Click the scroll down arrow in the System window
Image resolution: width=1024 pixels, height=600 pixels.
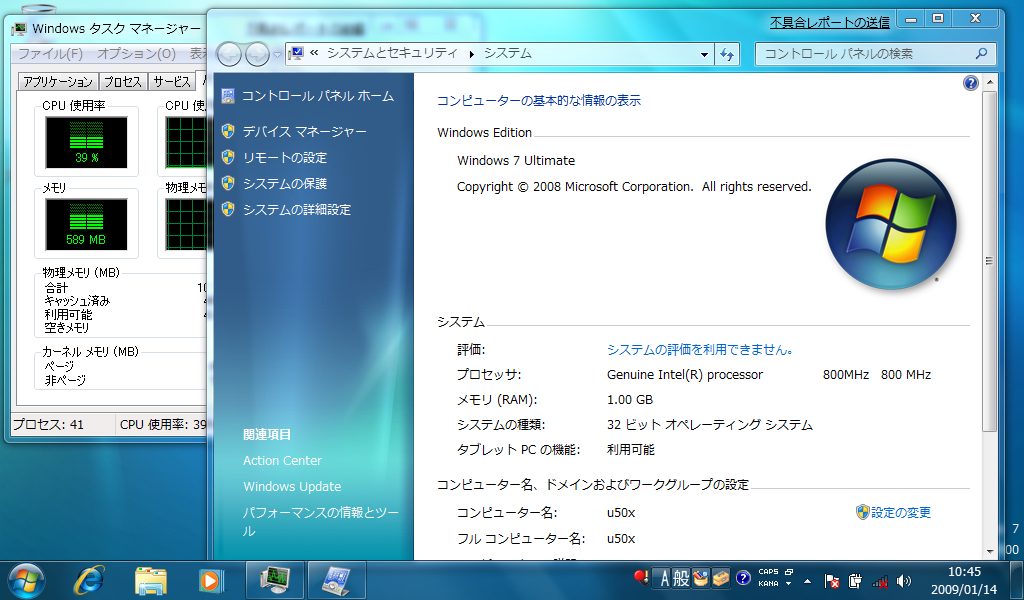[989, 552]
